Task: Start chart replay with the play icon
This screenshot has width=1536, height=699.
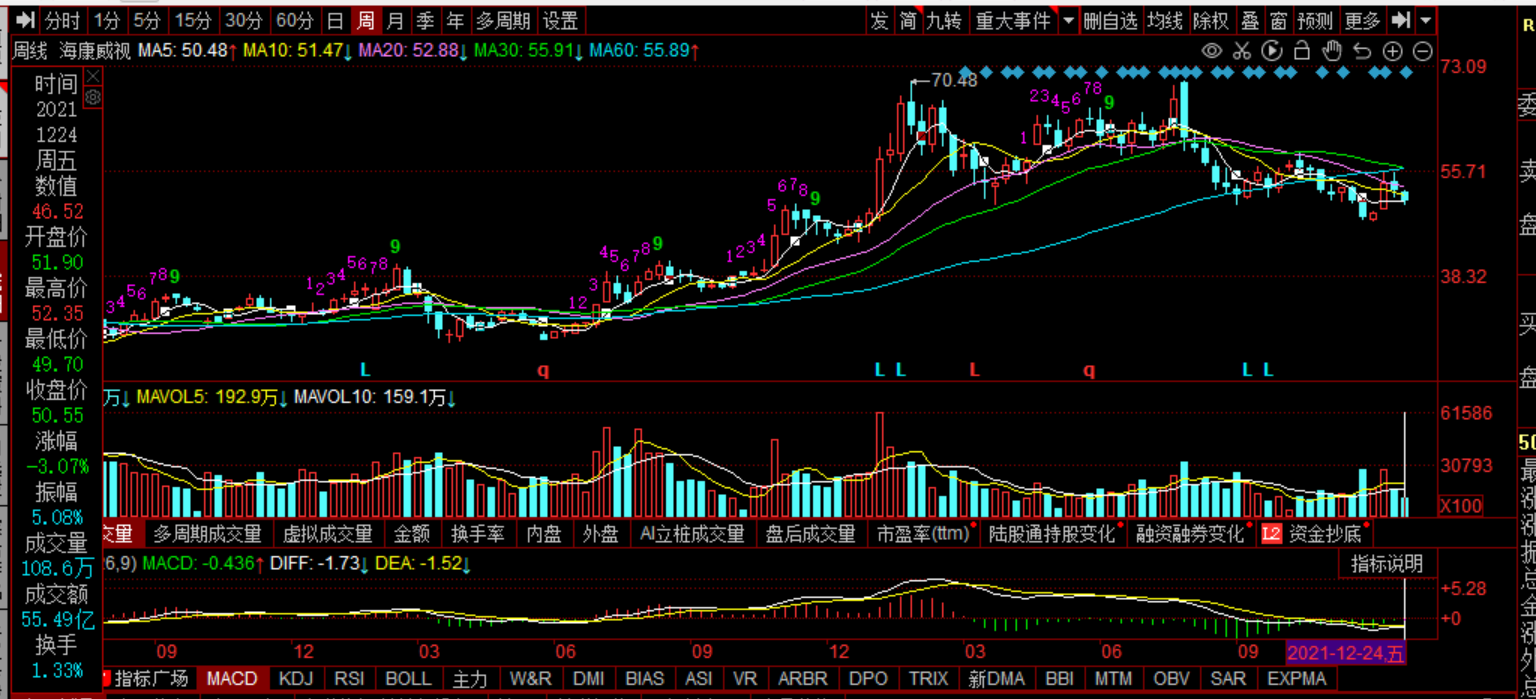Action: point(1272,51)
